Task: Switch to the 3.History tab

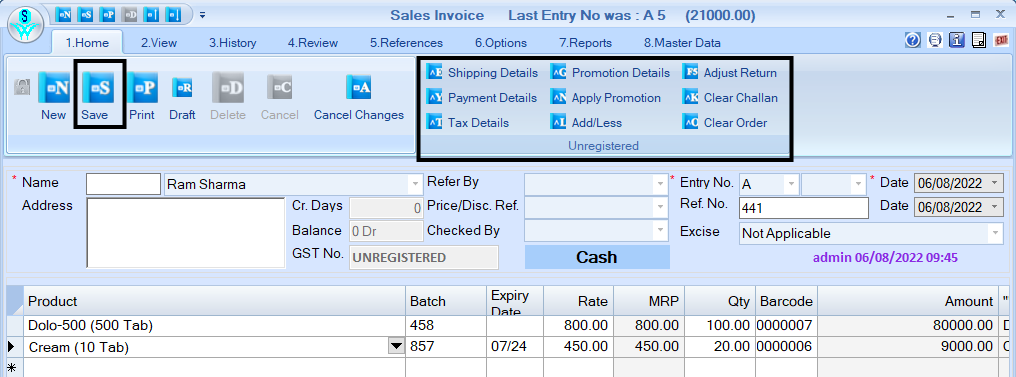Action: click(x=233, y=43)
